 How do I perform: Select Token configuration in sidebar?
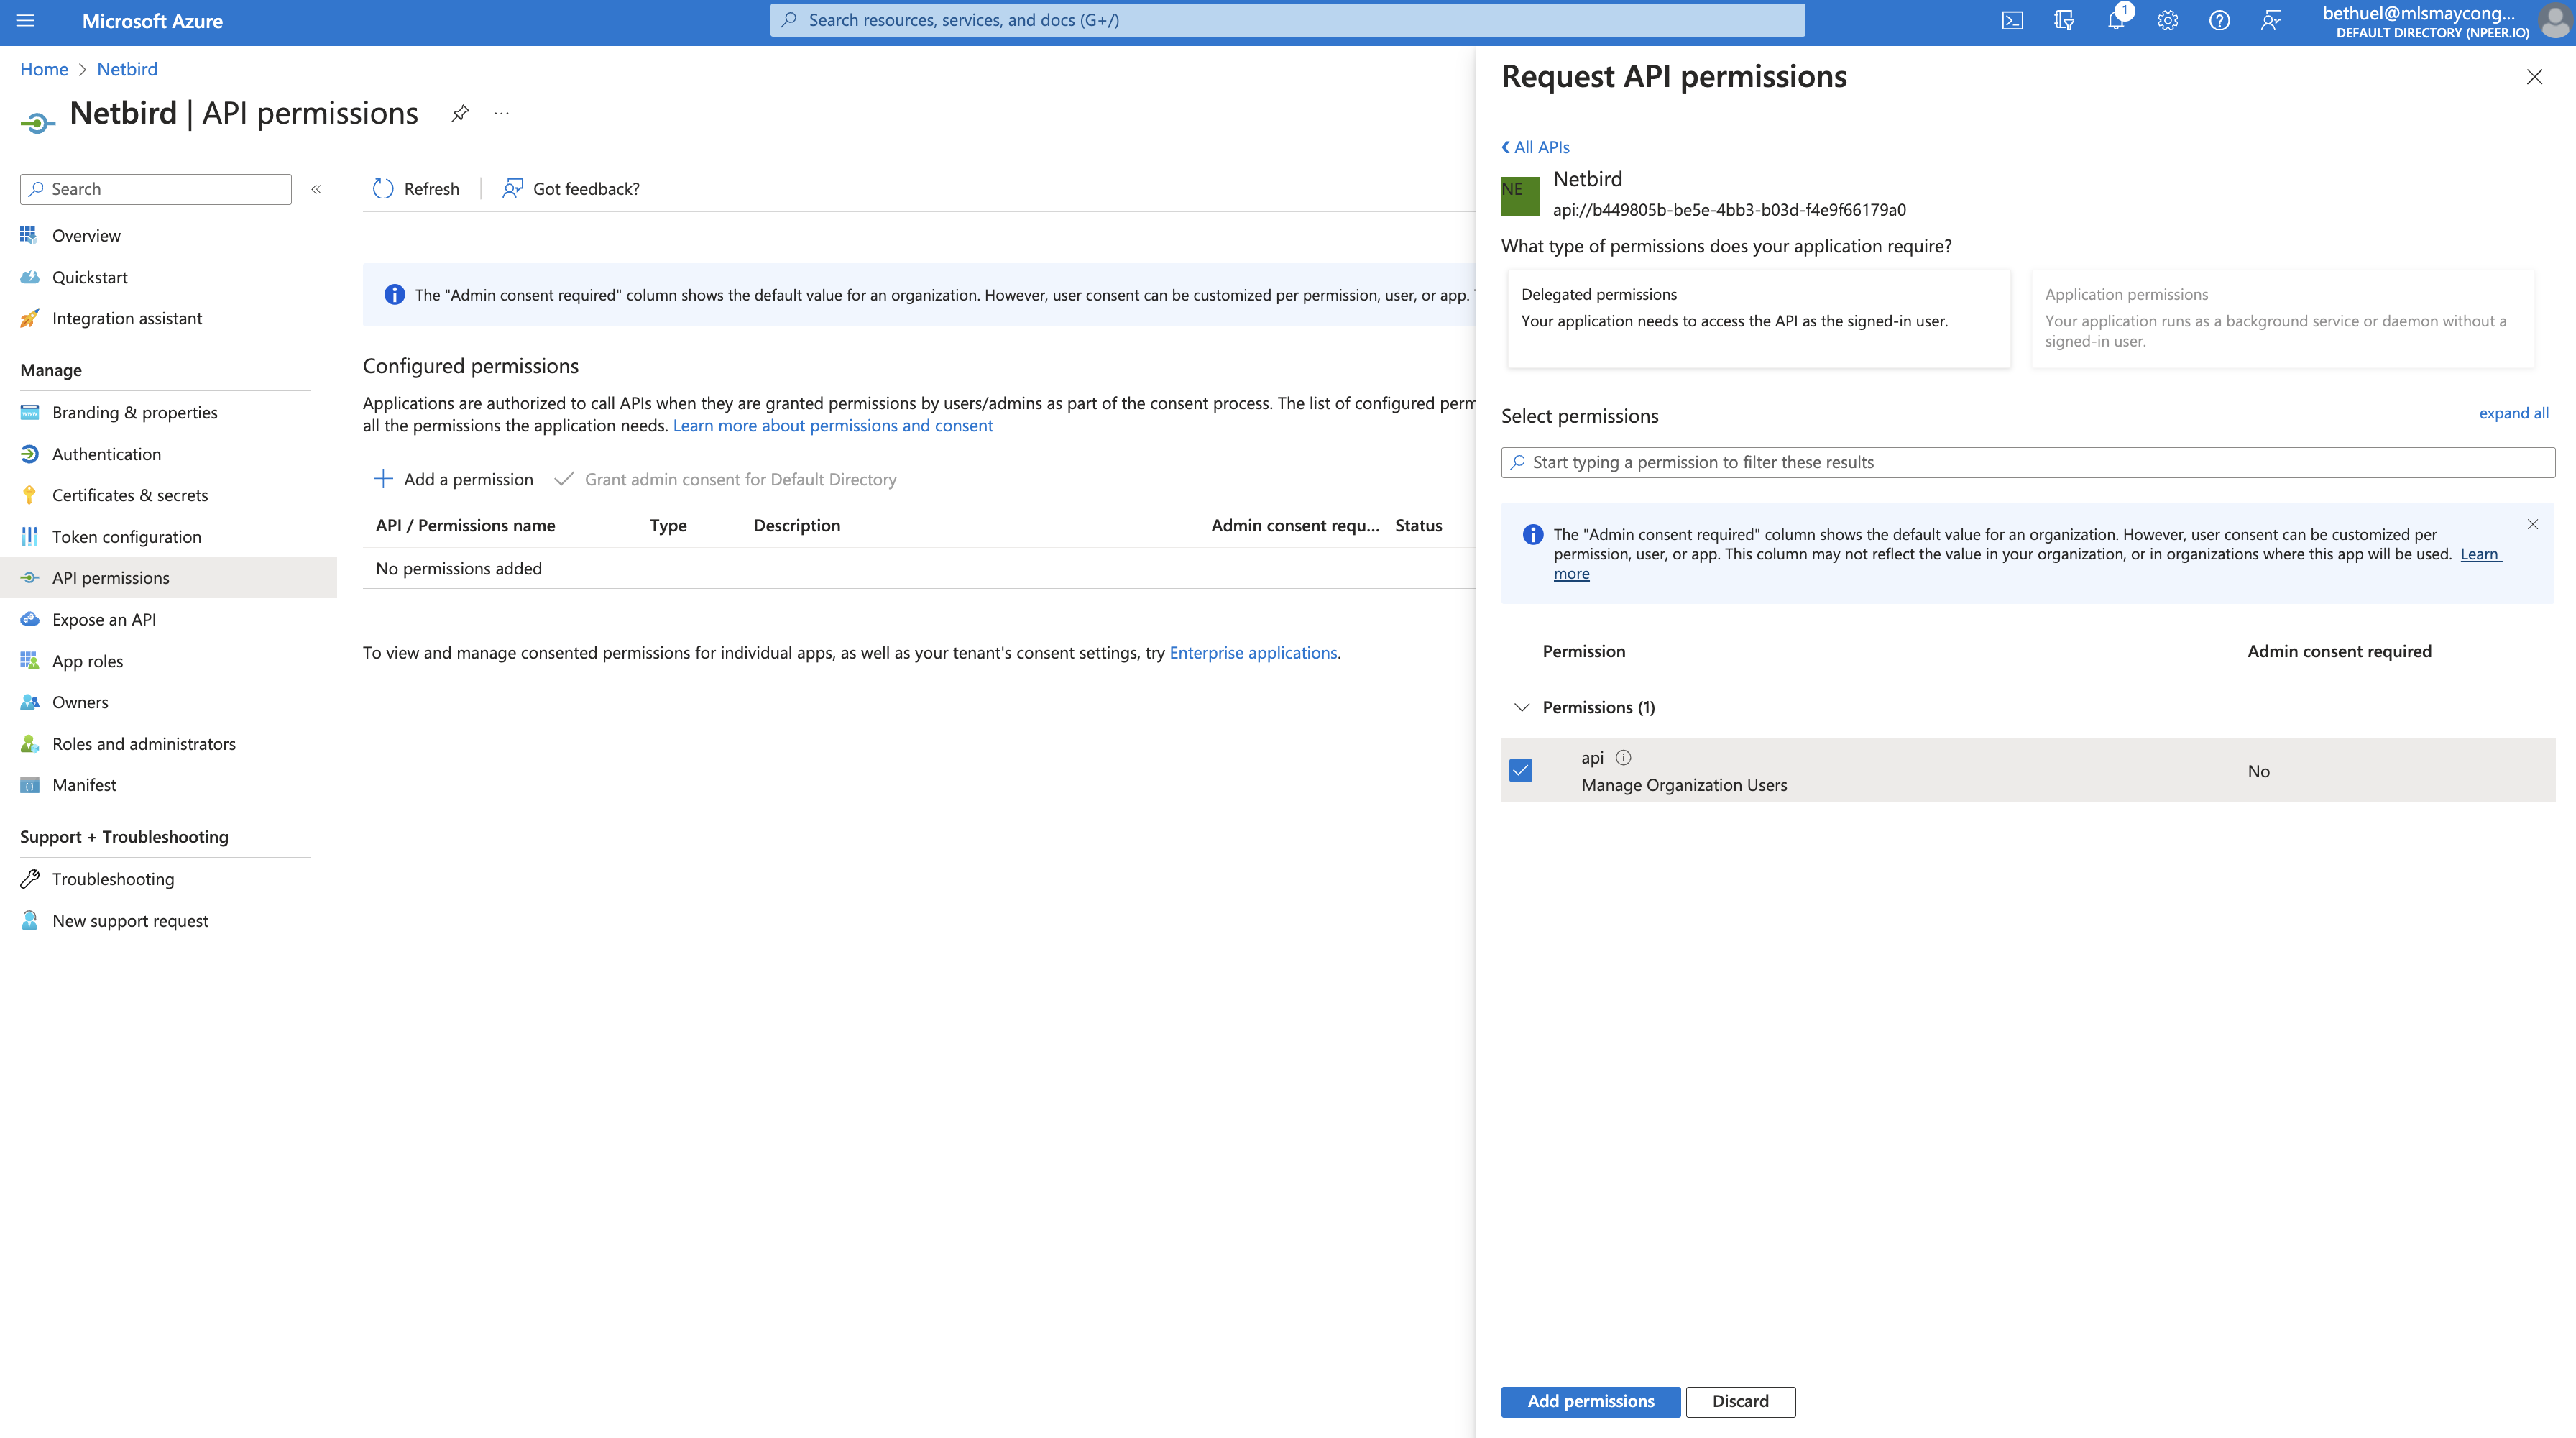point(126,536)
